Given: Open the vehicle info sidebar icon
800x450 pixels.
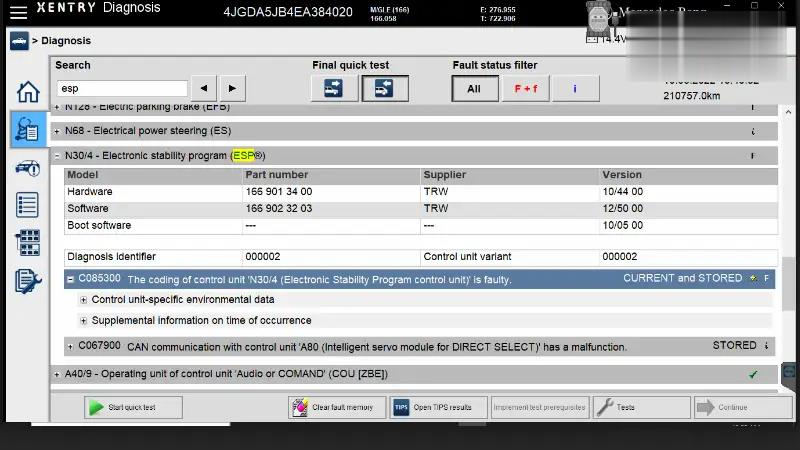Looking at the screenshot, I should point(28,168).
